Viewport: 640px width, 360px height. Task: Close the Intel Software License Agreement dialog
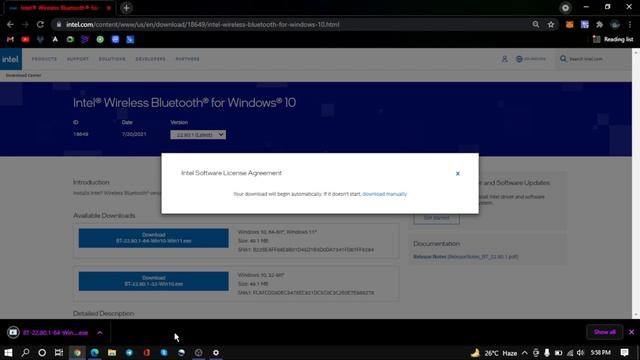coord(458,173)
